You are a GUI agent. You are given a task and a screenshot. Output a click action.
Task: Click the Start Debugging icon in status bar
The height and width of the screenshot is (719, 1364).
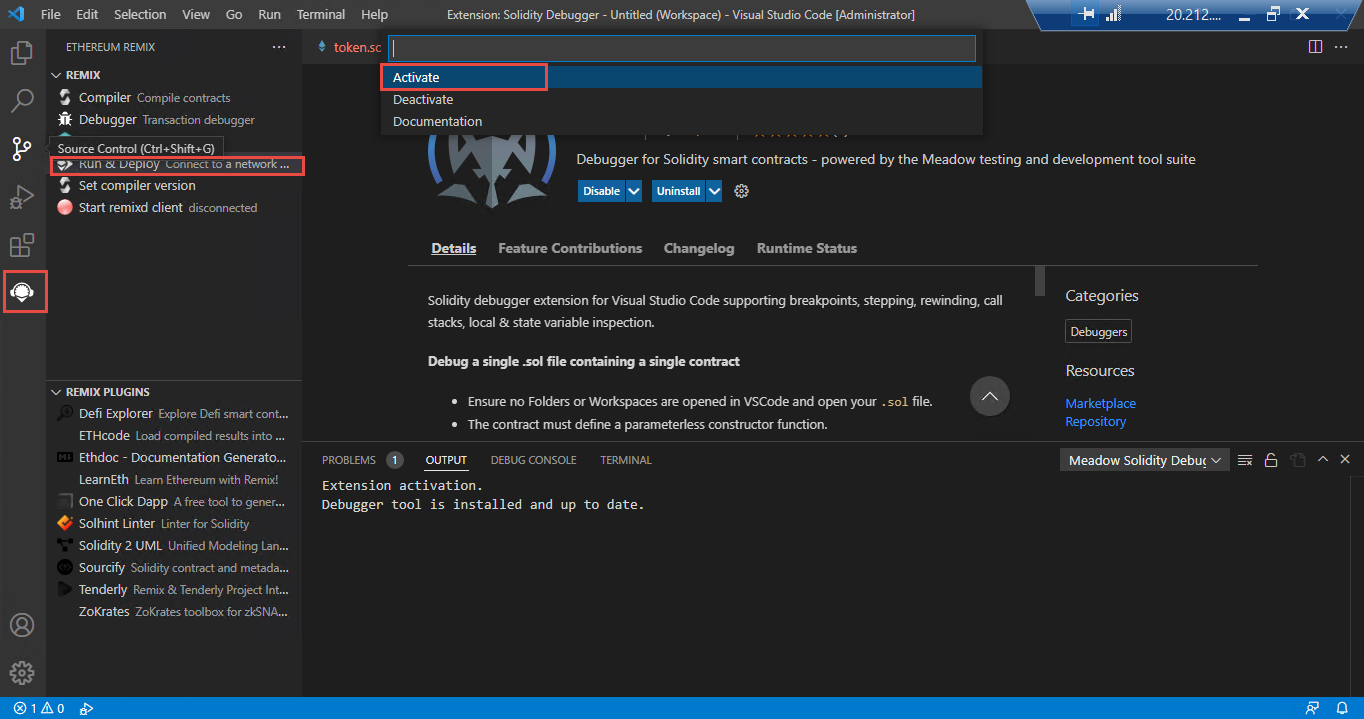86,708
